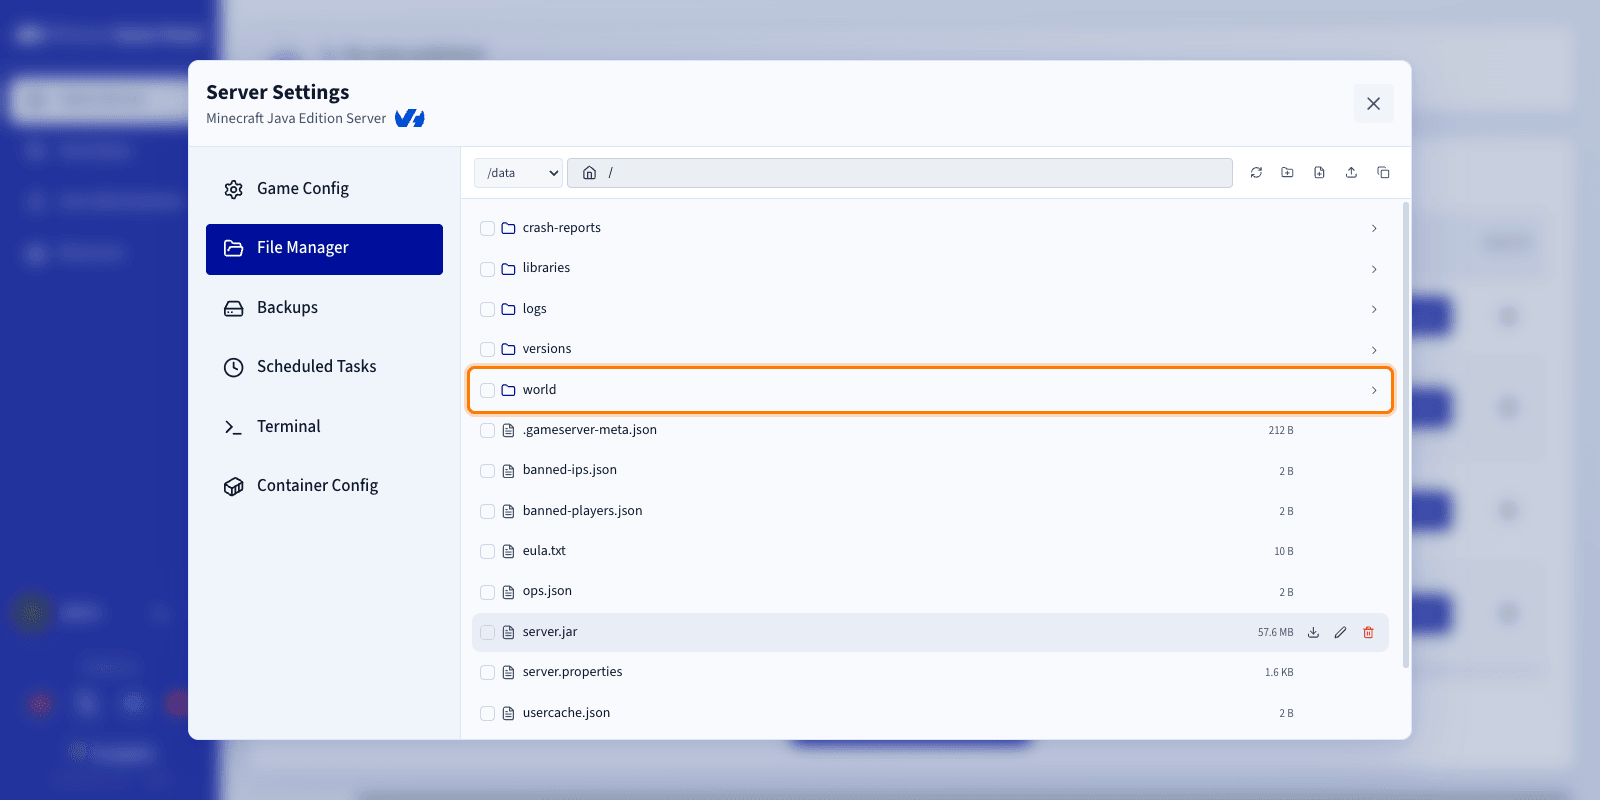Refresh the file list

click(x=1256, y=173)
